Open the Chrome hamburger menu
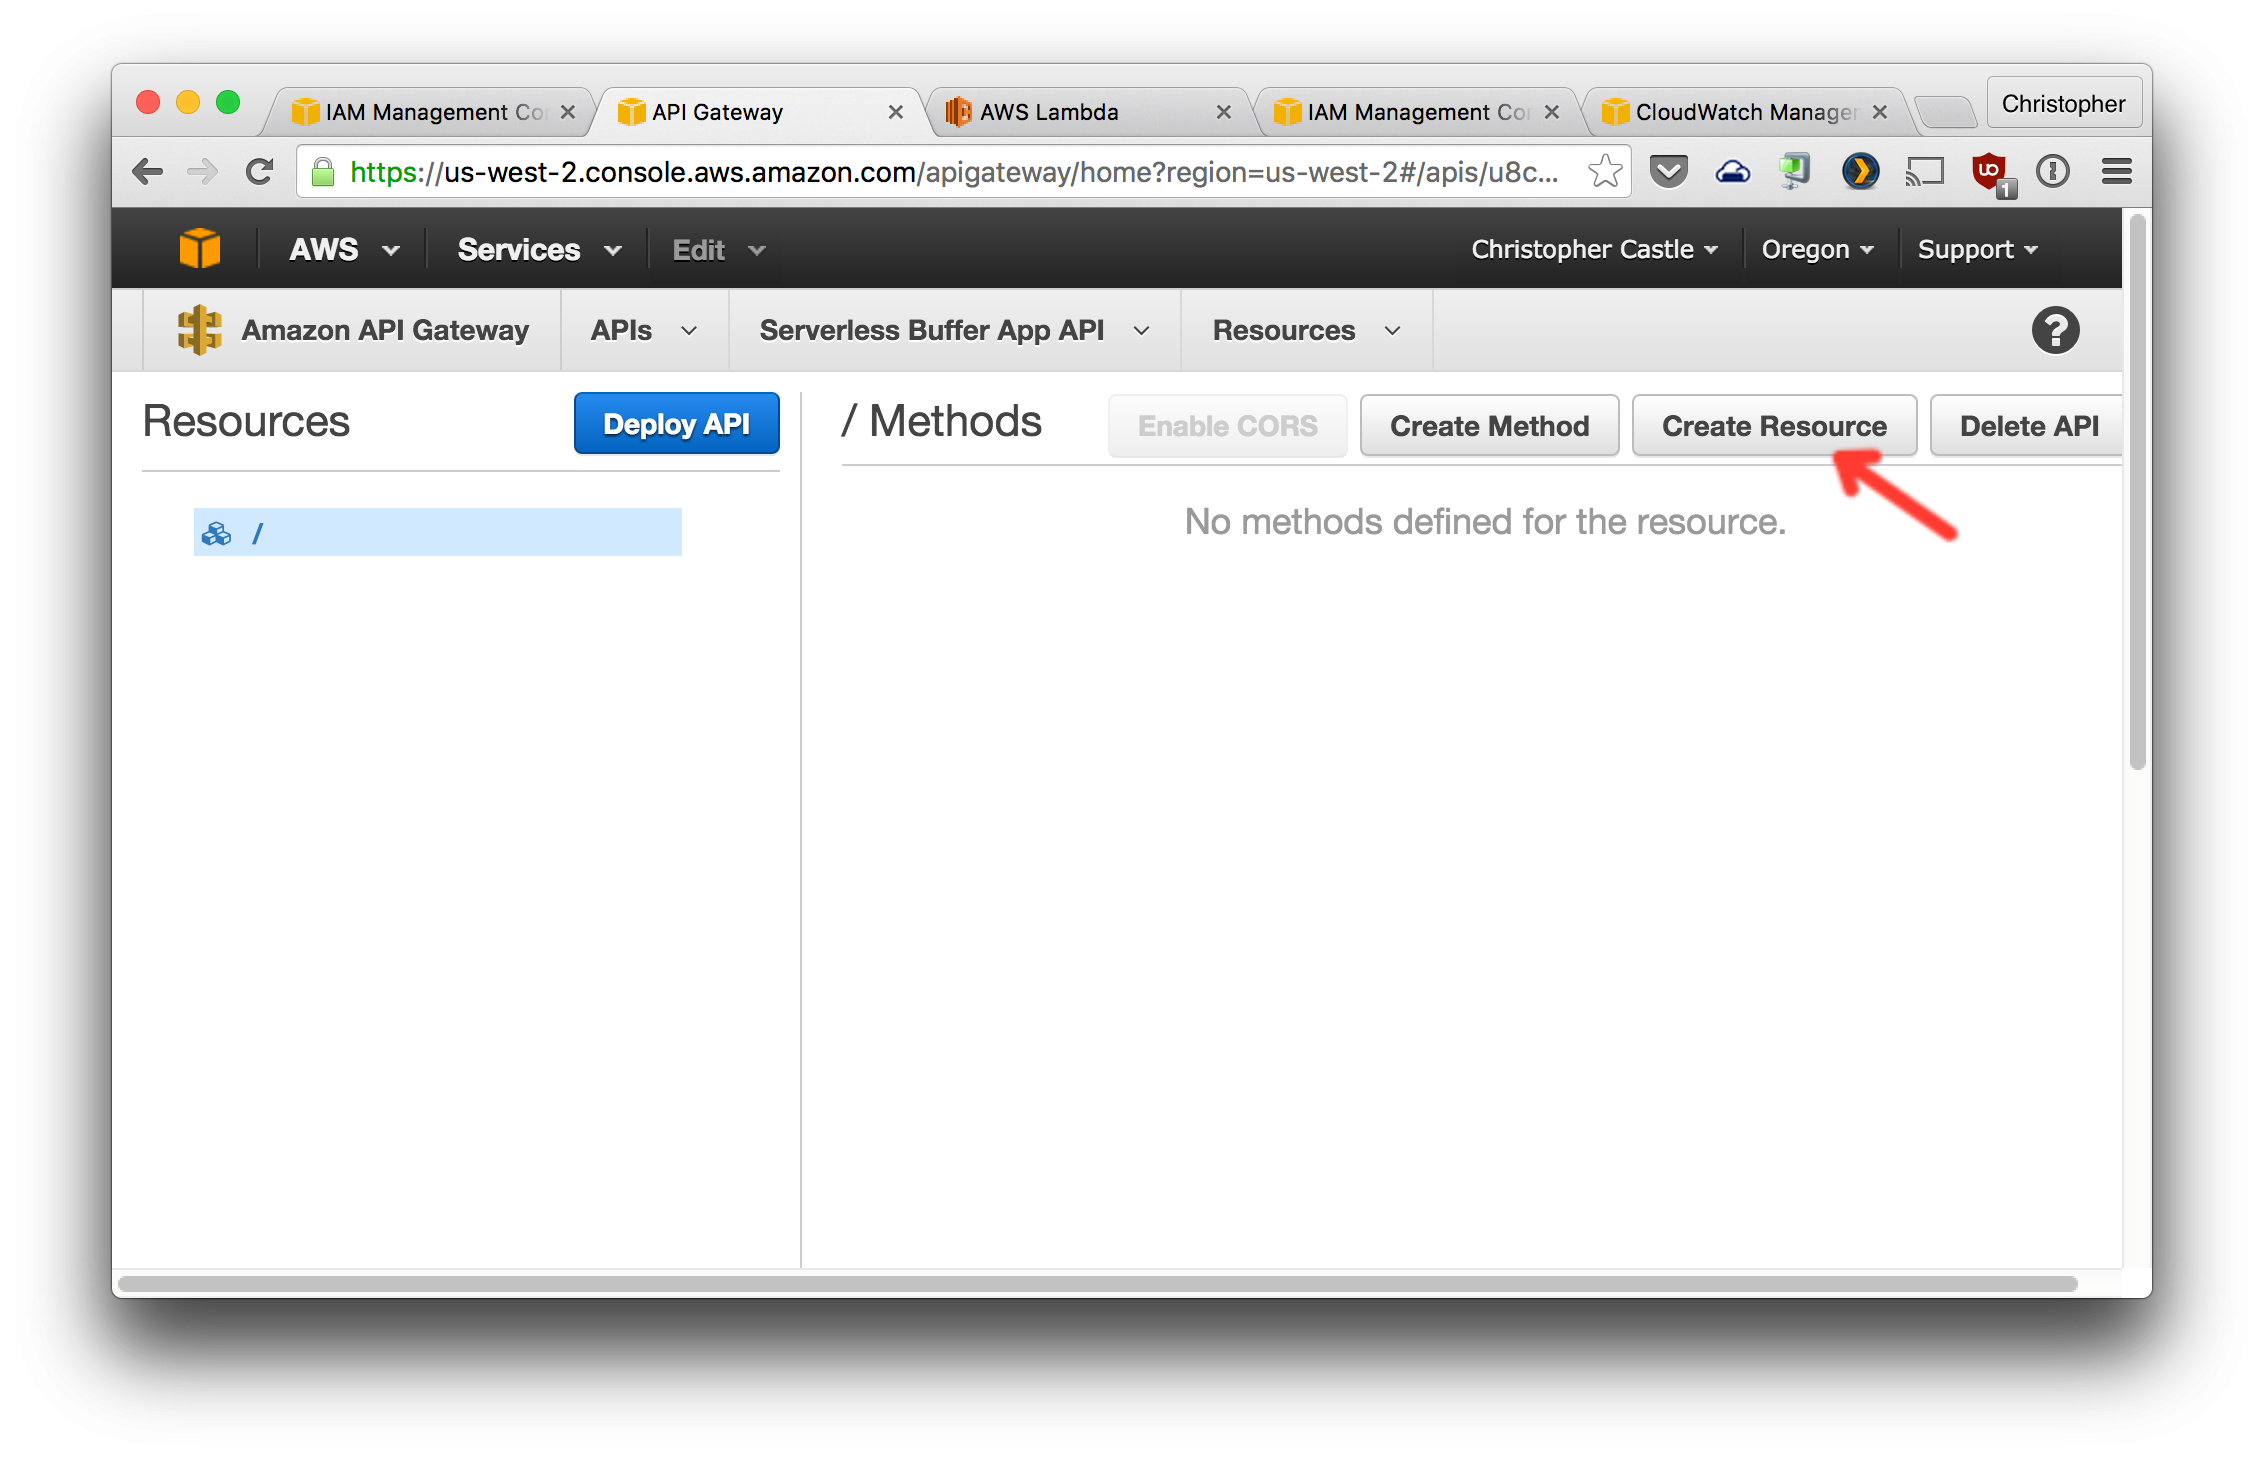The height and width of the screenshot is (1457, 2263). click(x=2116, y=172)
